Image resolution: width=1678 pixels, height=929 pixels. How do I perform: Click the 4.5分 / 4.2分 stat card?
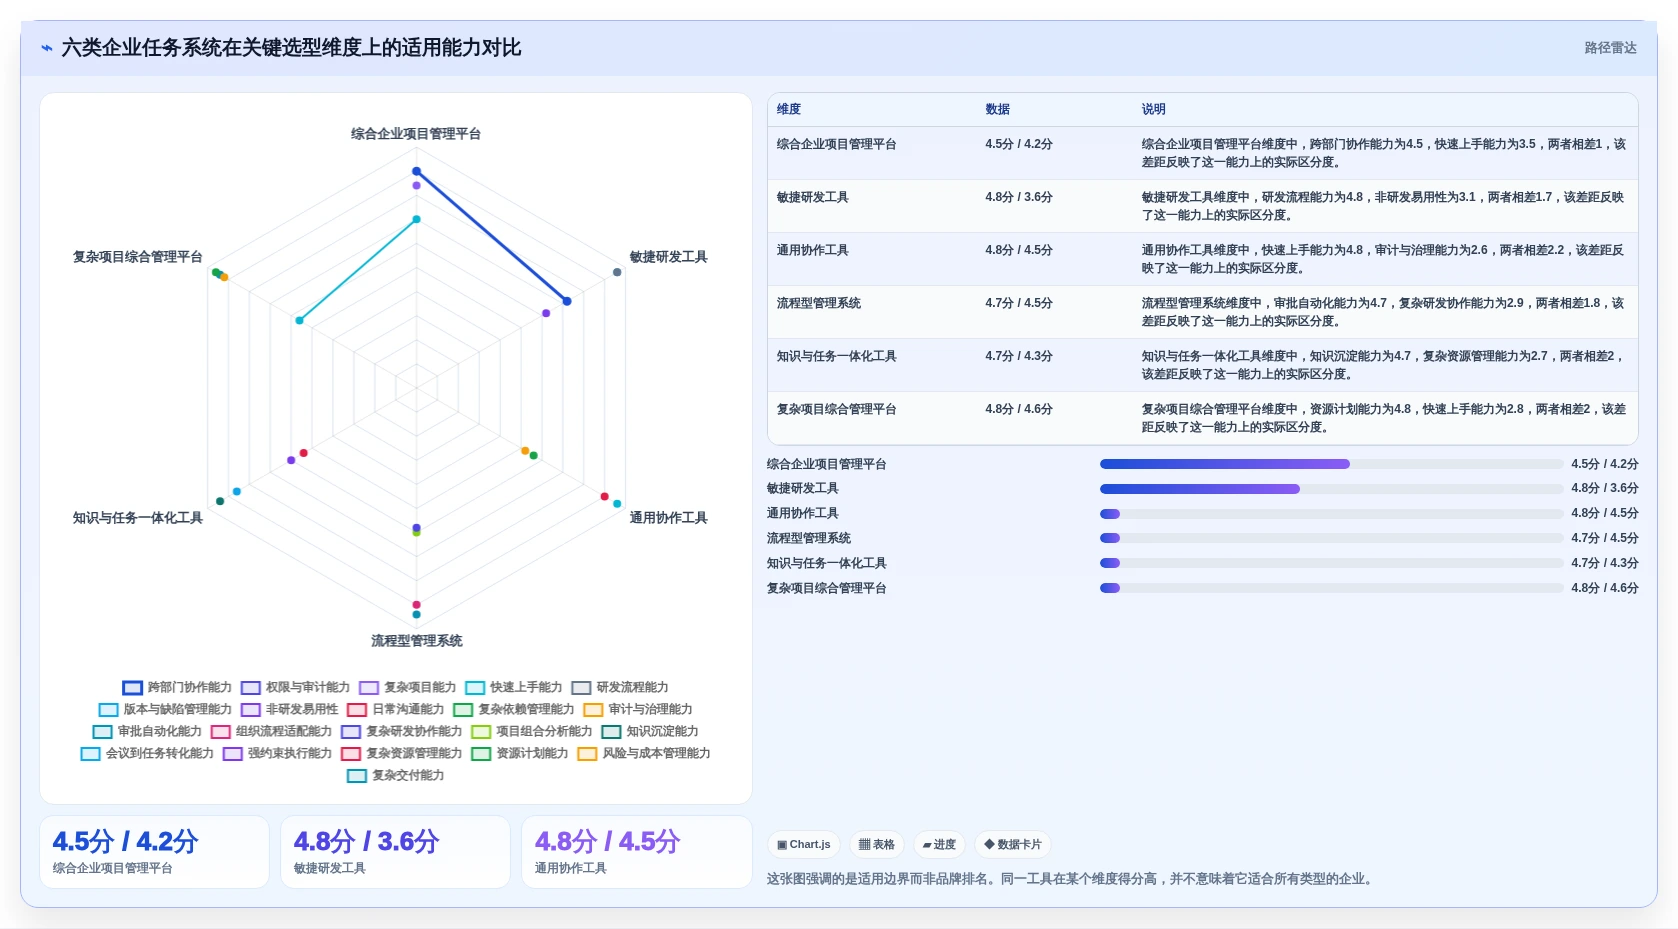[154, 852]
